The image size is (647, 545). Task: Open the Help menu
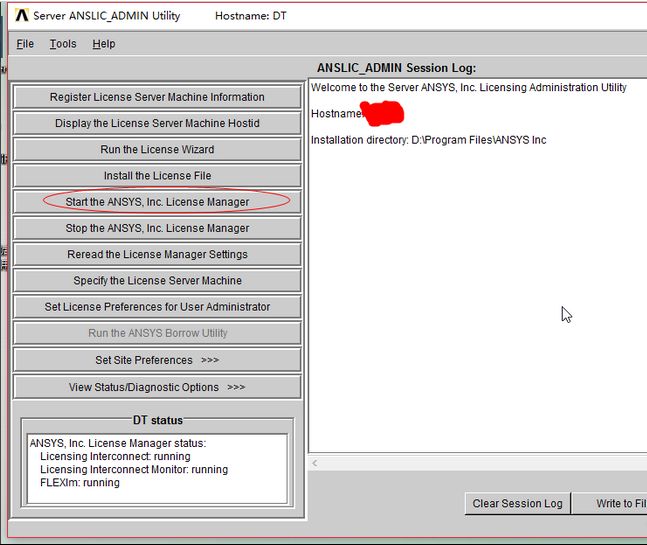pos(104,44)
